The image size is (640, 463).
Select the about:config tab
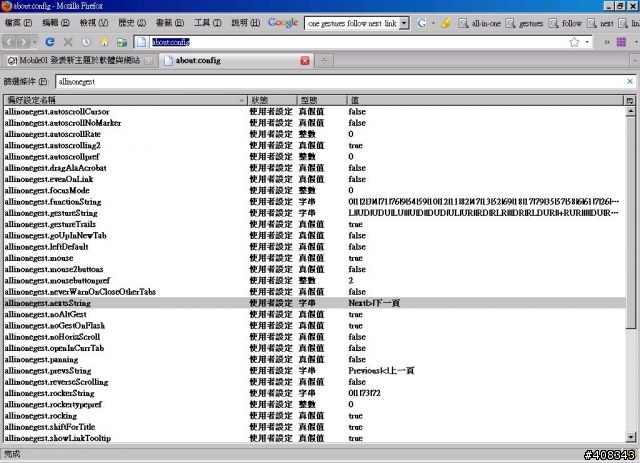(x=237, y=60)
